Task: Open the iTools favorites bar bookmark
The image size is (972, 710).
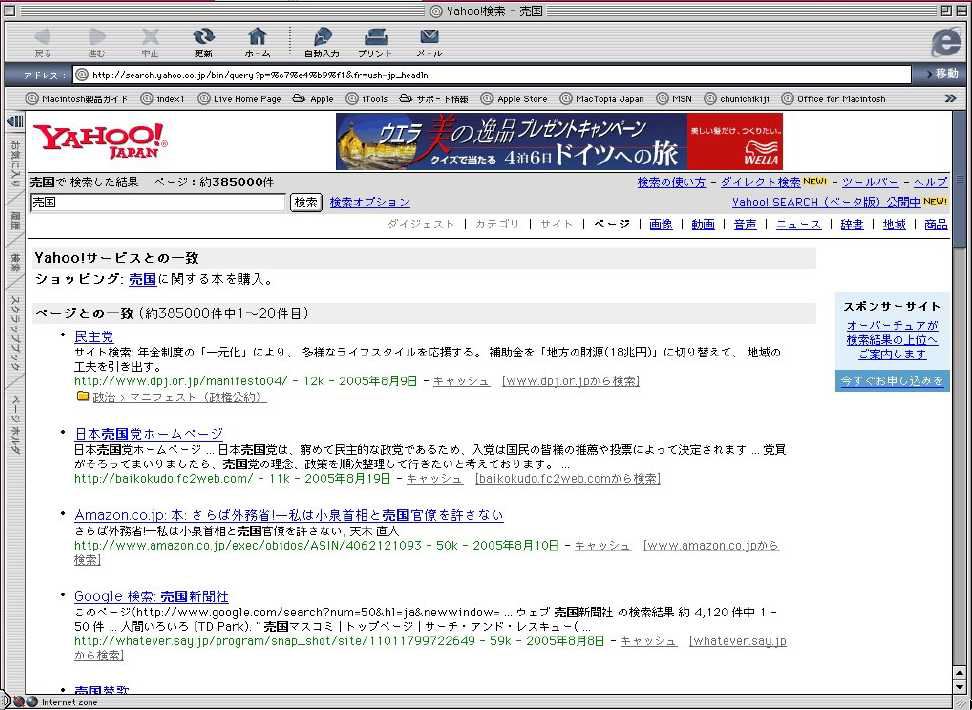Action: (367, 99)
